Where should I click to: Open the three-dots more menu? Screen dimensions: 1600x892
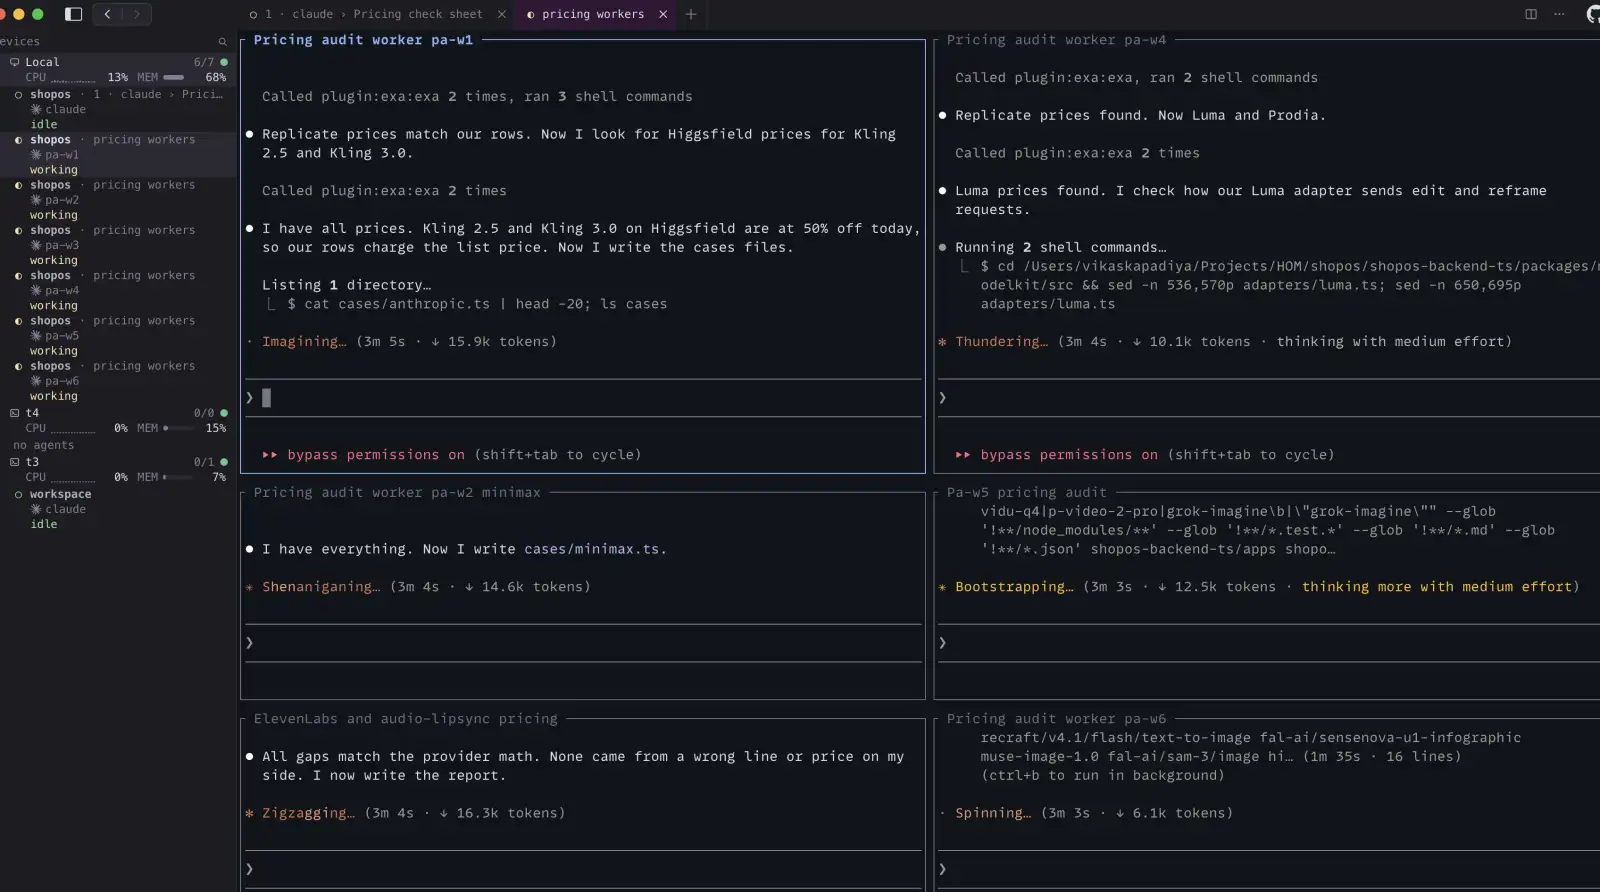(x=1559, y=14)
